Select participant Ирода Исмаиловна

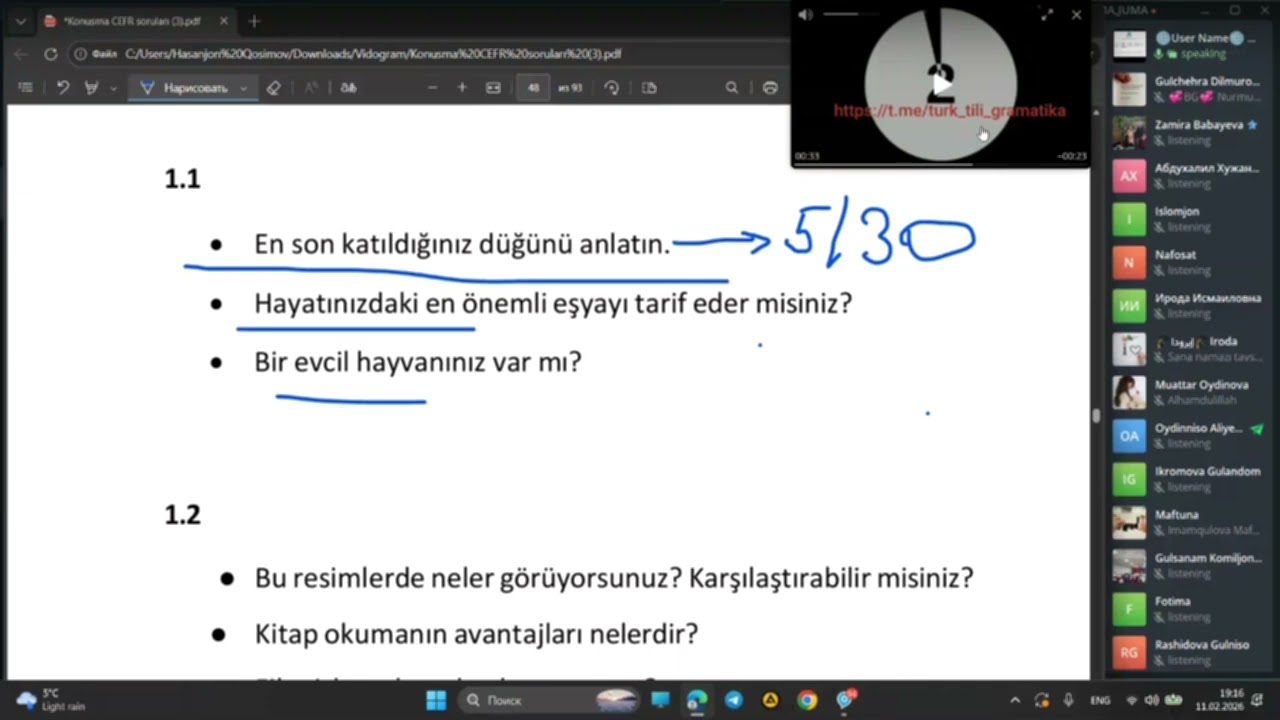click(x=1187, y=305)
